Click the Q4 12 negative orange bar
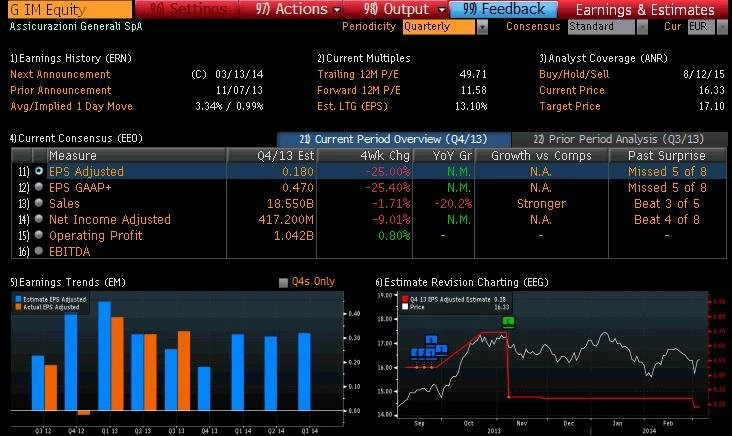Viewport: 732px width, 436px height. coord(84,413)
